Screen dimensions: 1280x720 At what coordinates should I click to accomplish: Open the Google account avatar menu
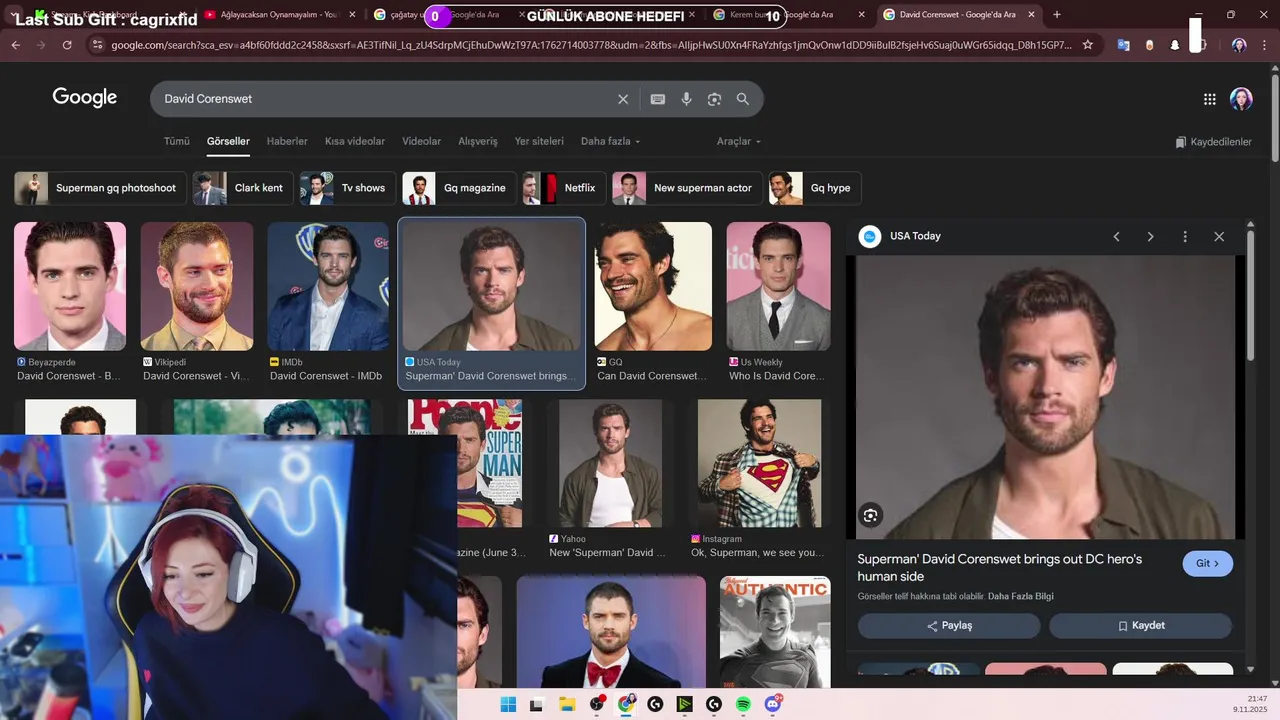click(1241, 99)
